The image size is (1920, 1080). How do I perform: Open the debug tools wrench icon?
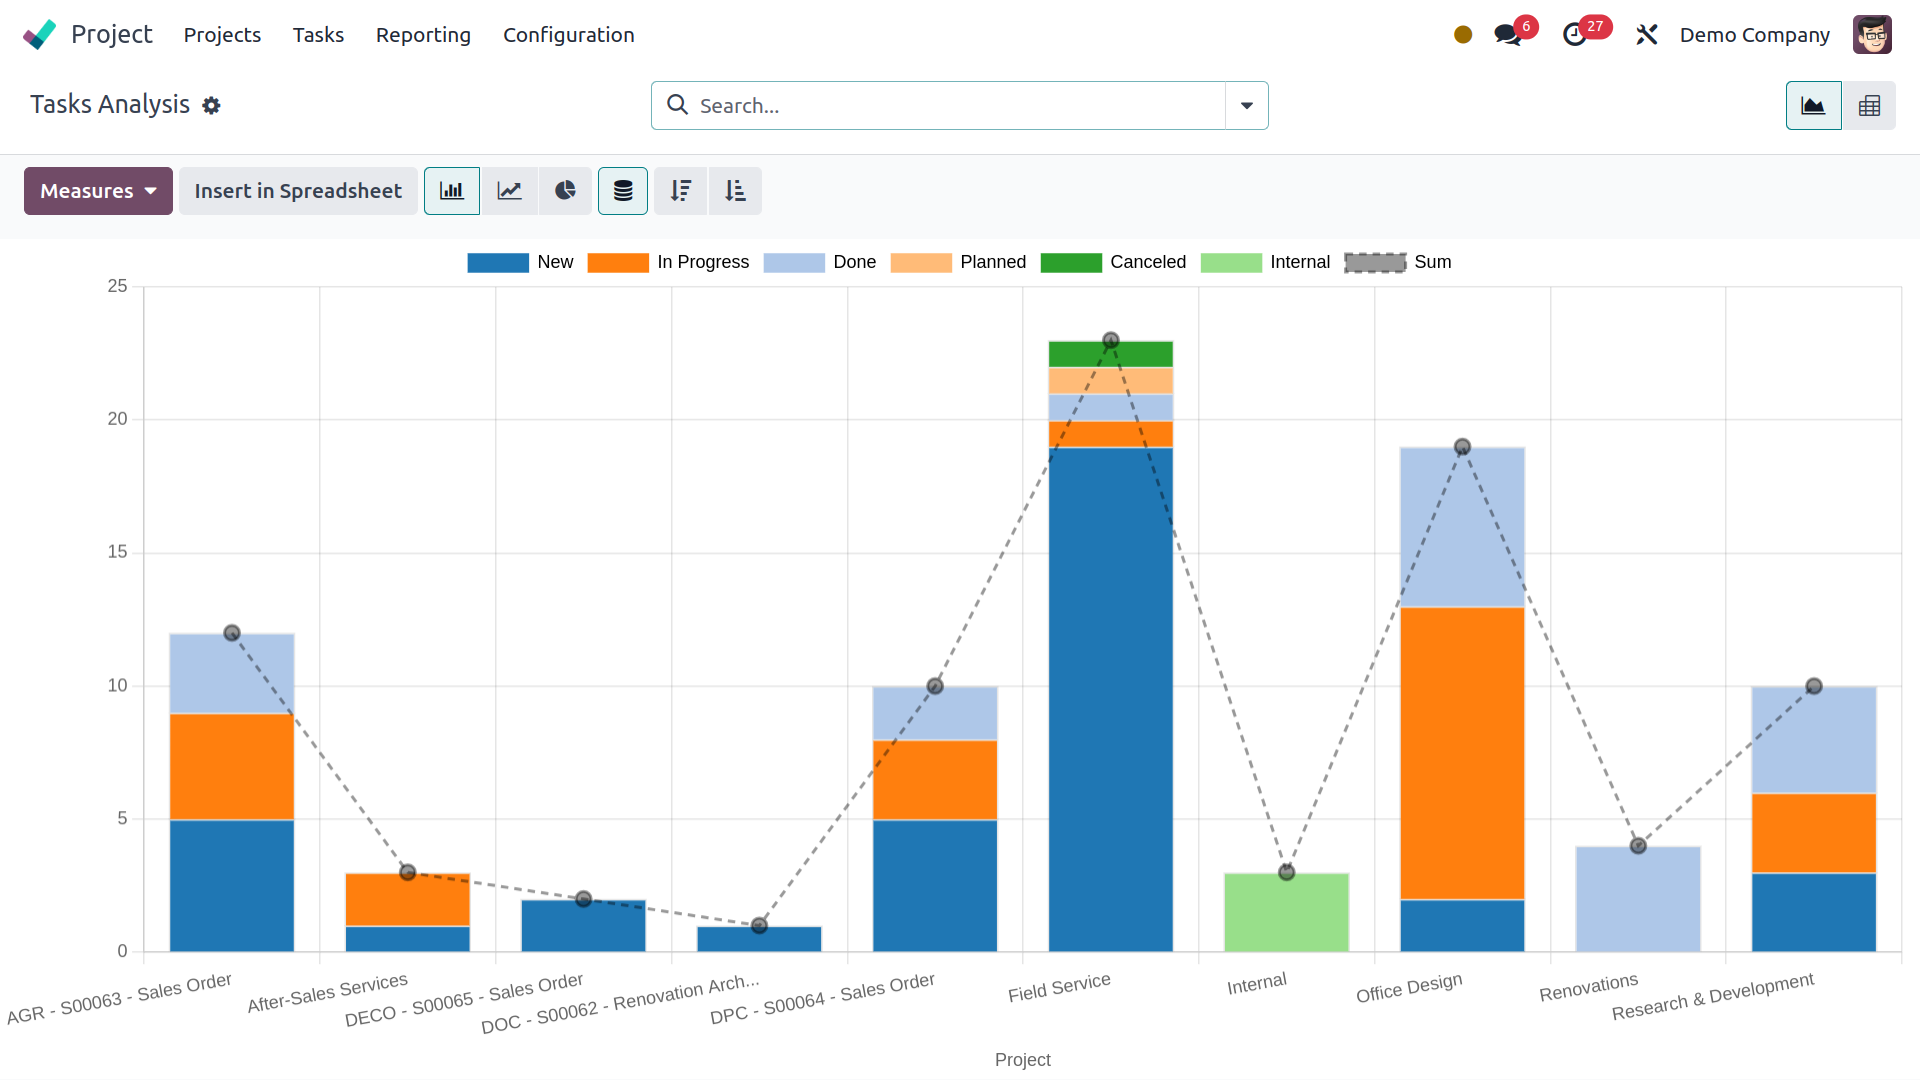click(1646, 35)
